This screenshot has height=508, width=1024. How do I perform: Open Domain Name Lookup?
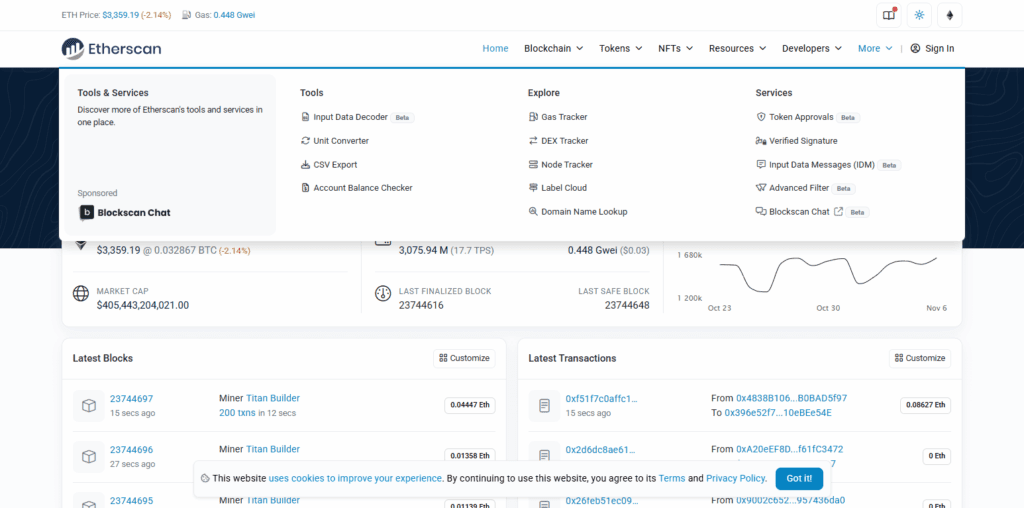(584, 212)
